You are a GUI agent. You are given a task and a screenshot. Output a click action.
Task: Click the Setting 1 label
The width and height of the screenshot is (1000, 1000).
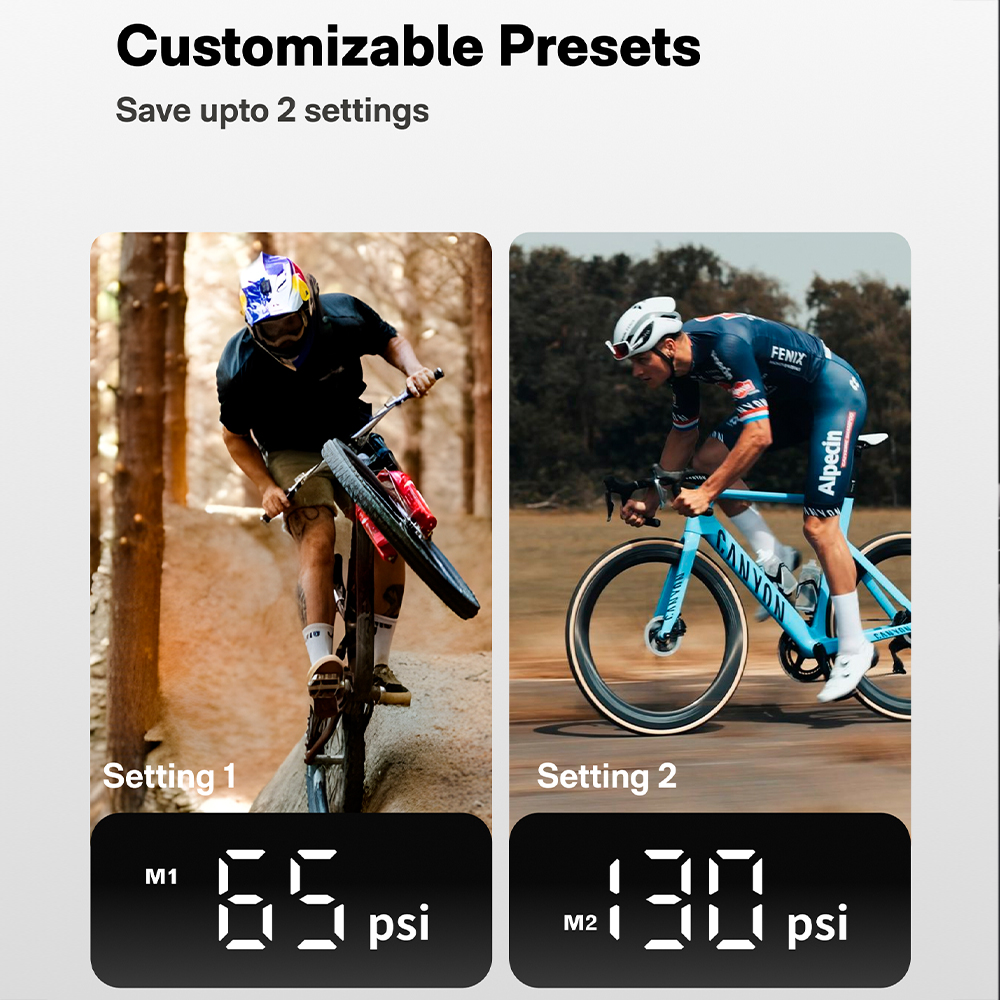point(169,776)
